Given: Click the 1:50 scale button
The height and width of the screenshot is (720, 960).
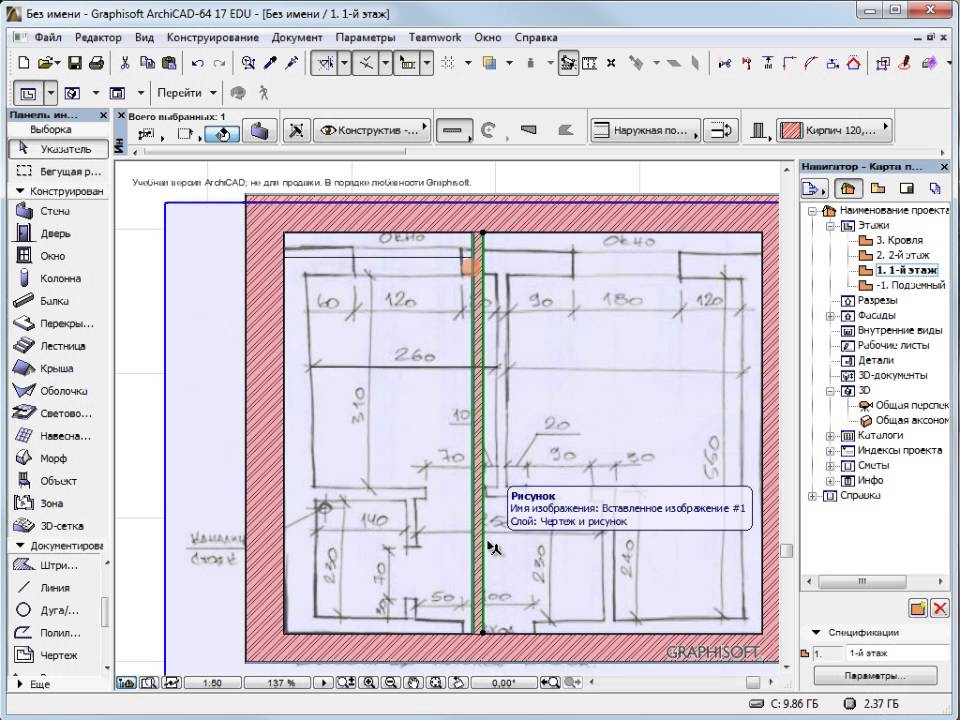Looking at the screenshot, I should click(x=212, y=683).
